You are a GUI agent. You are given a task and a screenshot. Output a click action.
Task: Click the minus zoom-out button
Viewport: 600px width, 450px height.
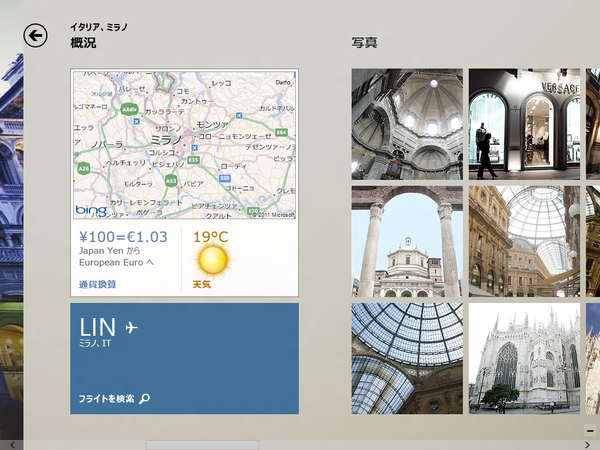coord(590,430)
